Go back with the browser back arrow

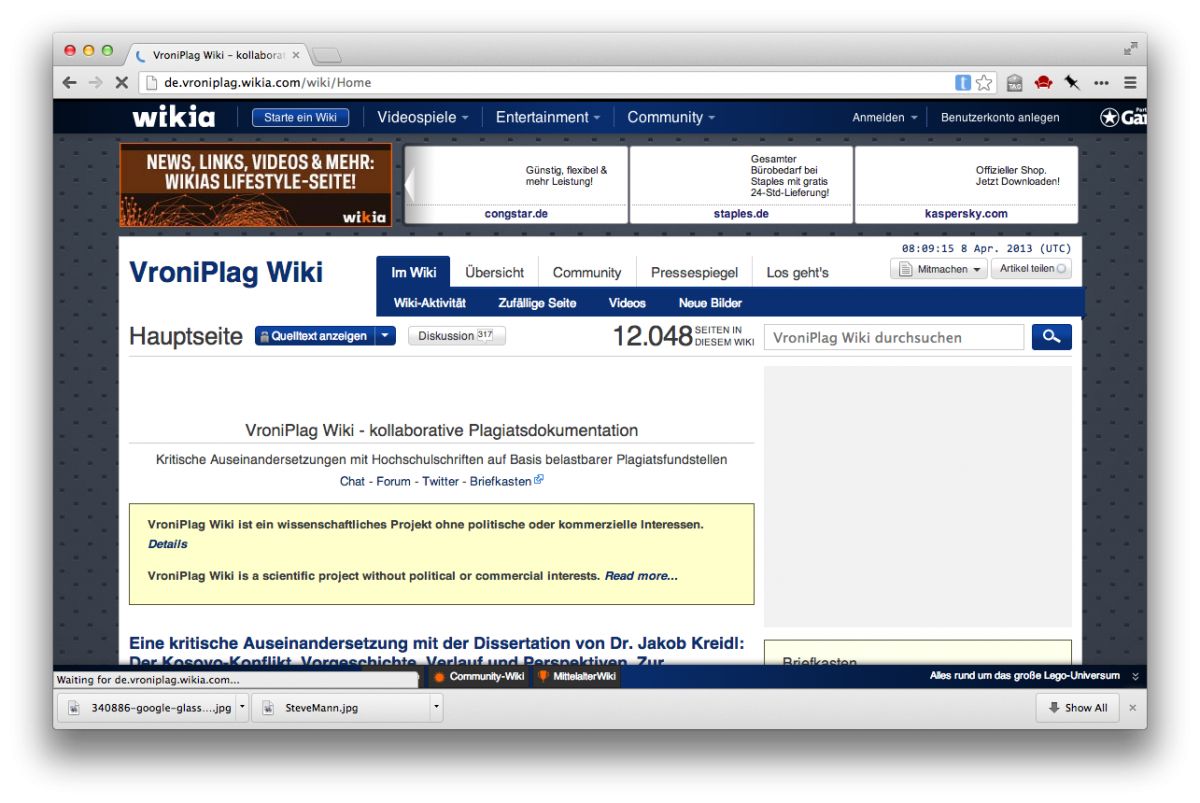click(x=69, y=83)
